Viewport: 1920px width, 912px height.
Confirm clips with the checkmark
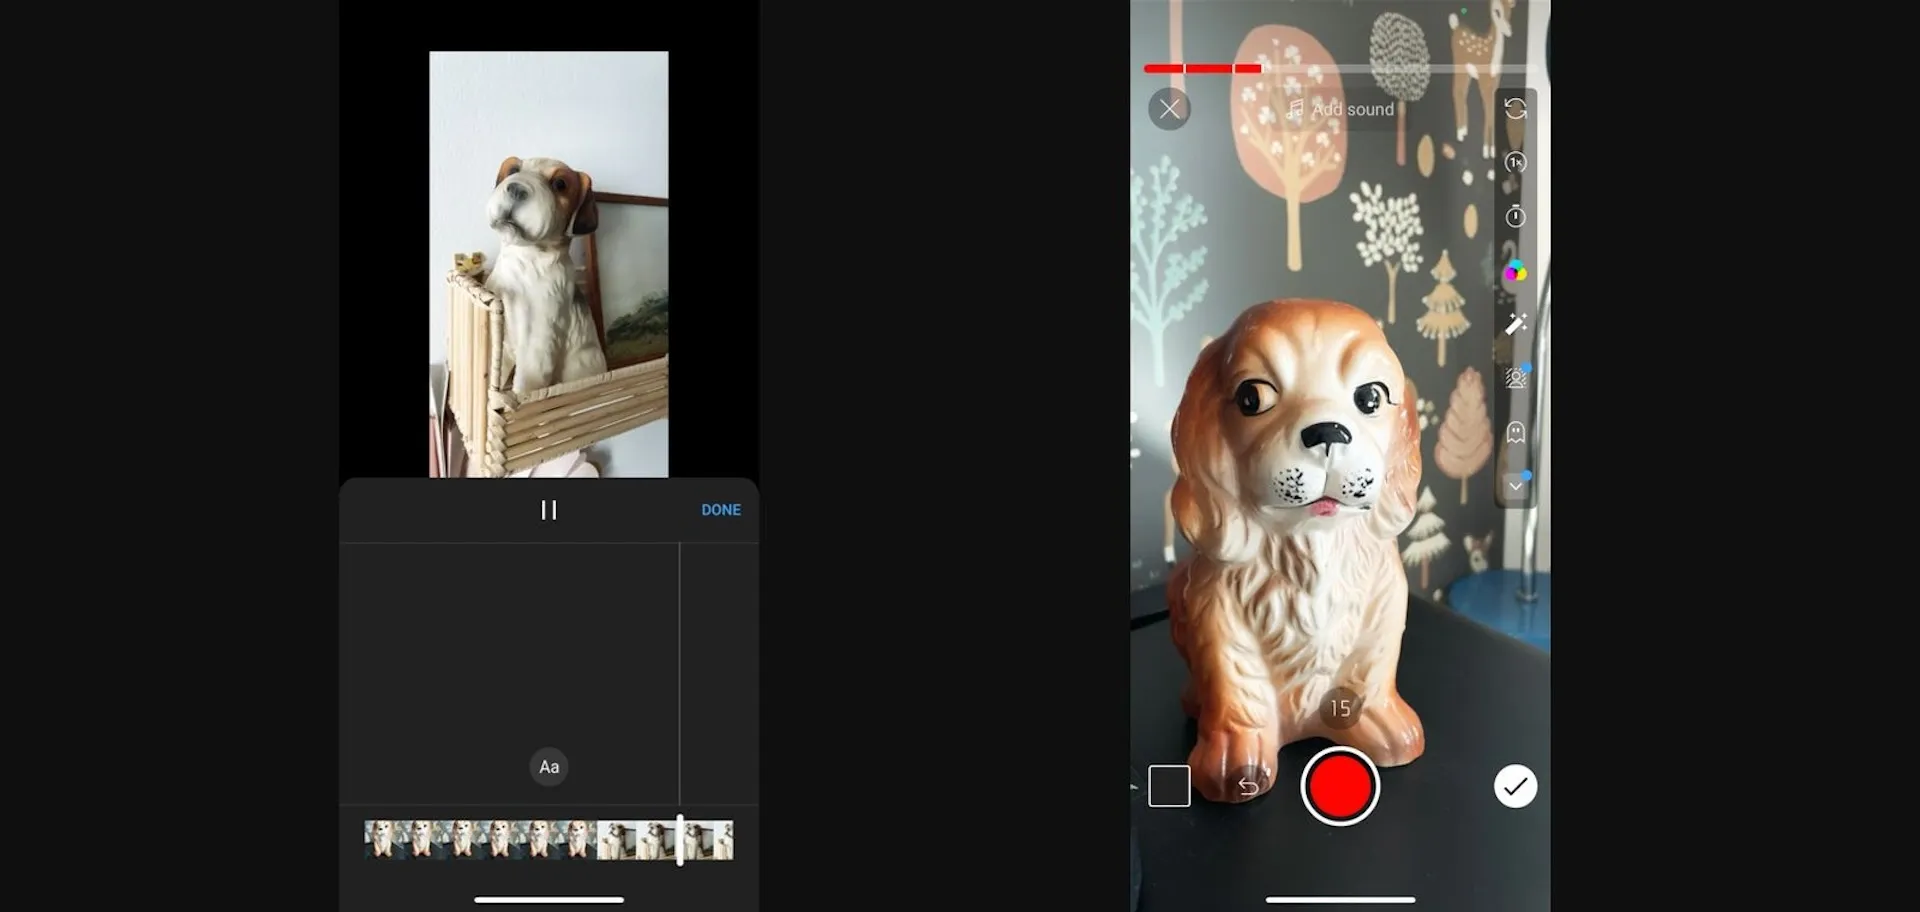pyautogui.click(x=1515, y=787)
